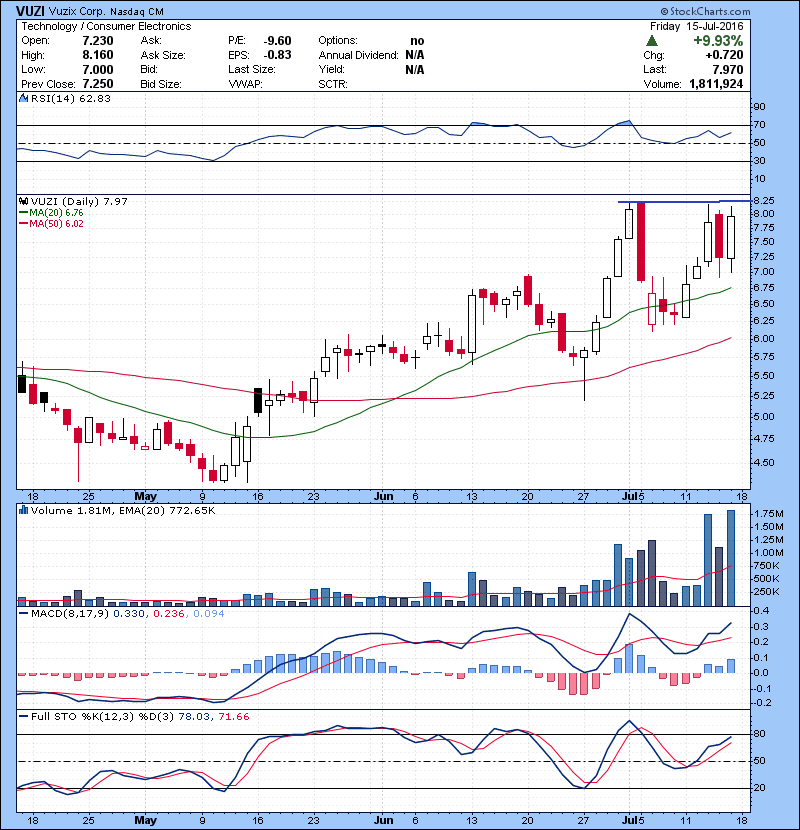Click the Bid Size label
Viewport: 800px width, 830px height.
tap(161, 84)
